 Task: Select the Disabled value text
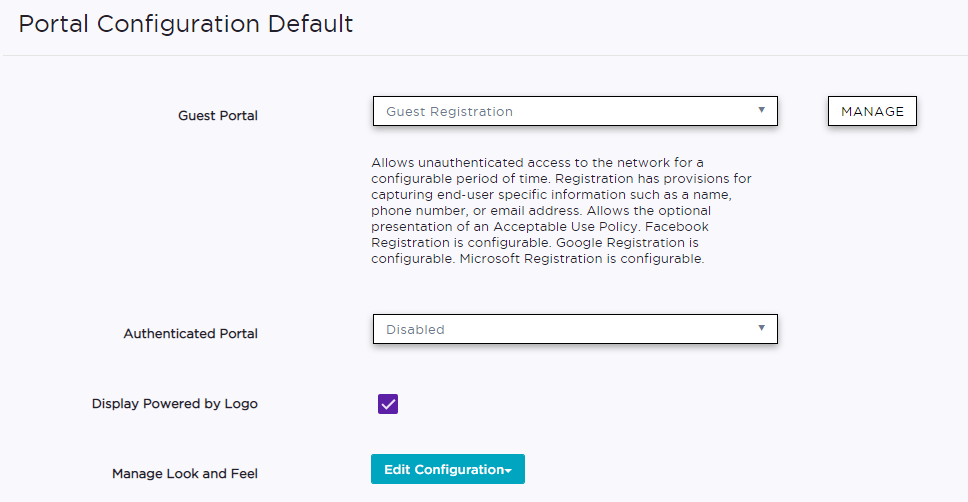415,330
